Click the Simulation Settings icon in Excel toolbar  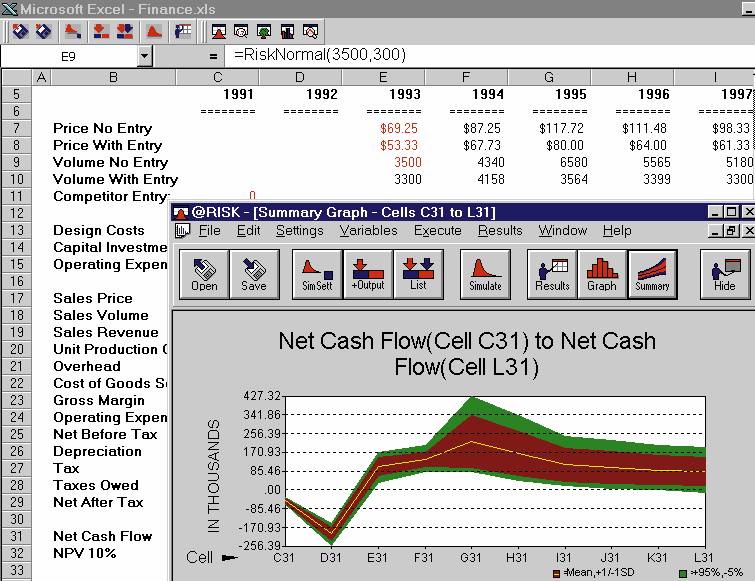73,32
